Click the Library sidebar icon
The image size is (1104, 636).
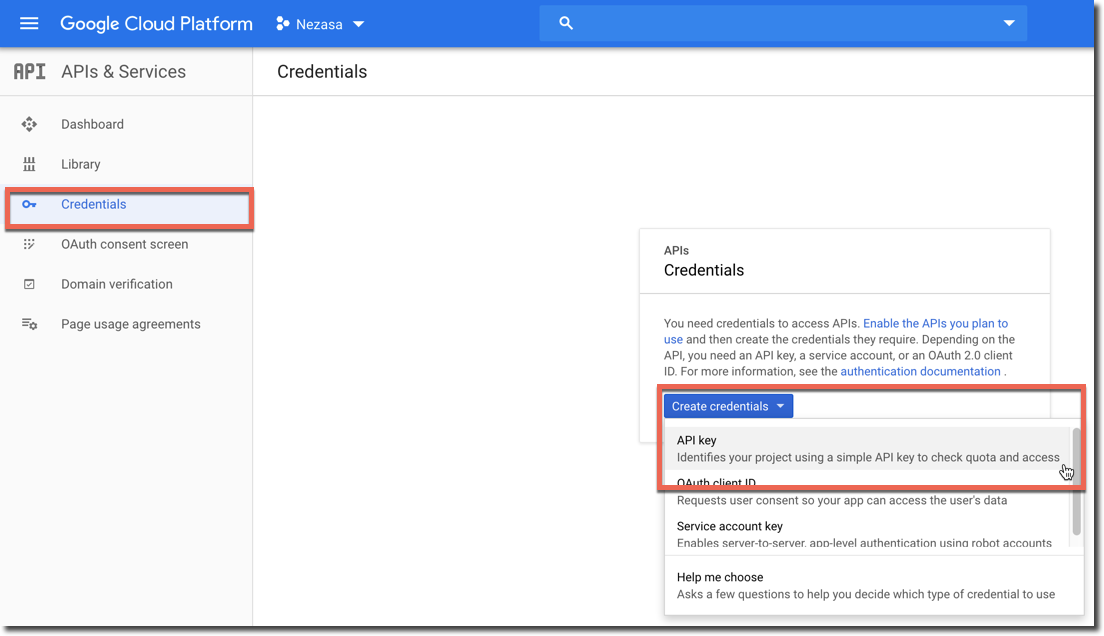pyautogui.click(x=29, y=164)
